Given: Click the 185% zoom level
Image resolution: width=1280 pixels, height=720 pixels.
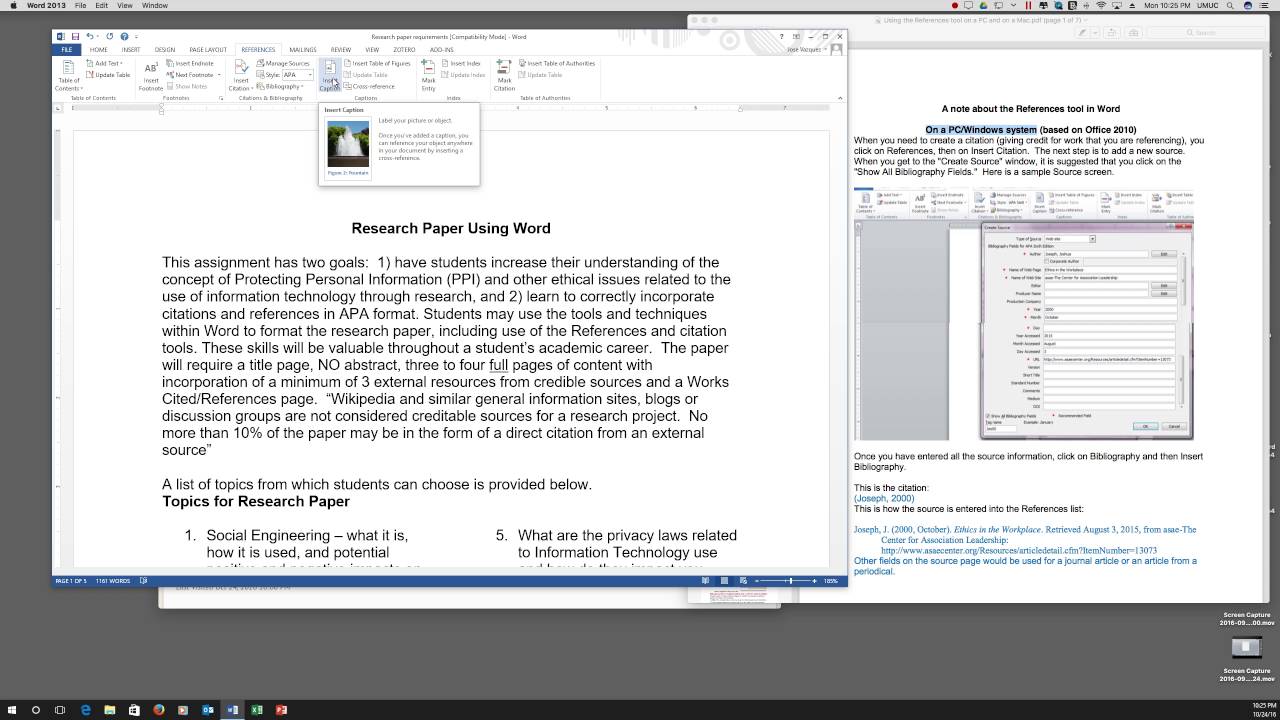Looking at the screenshot, I should (831, 581).
